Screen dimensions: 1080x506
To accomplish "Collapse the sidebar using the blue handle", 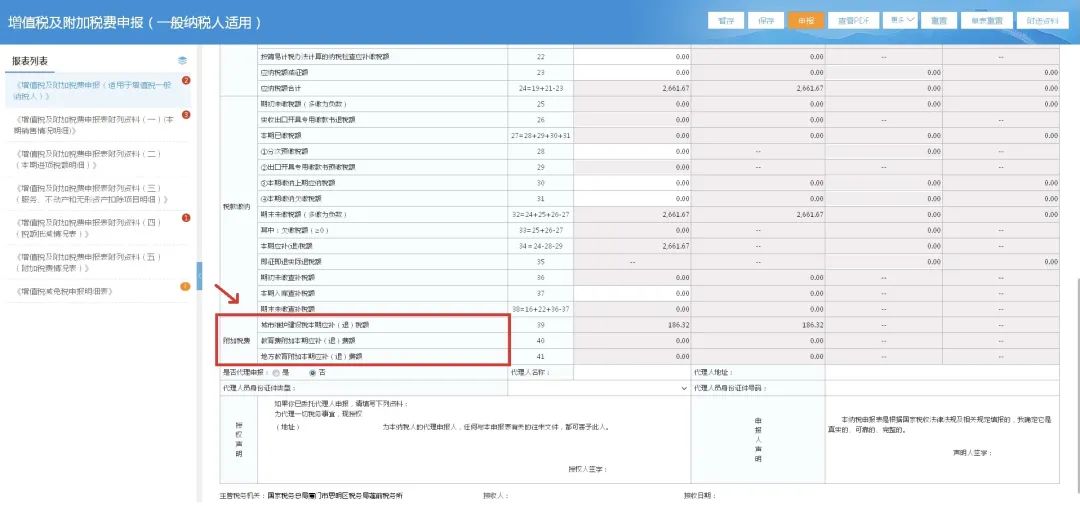I will [x=199, y=275].
